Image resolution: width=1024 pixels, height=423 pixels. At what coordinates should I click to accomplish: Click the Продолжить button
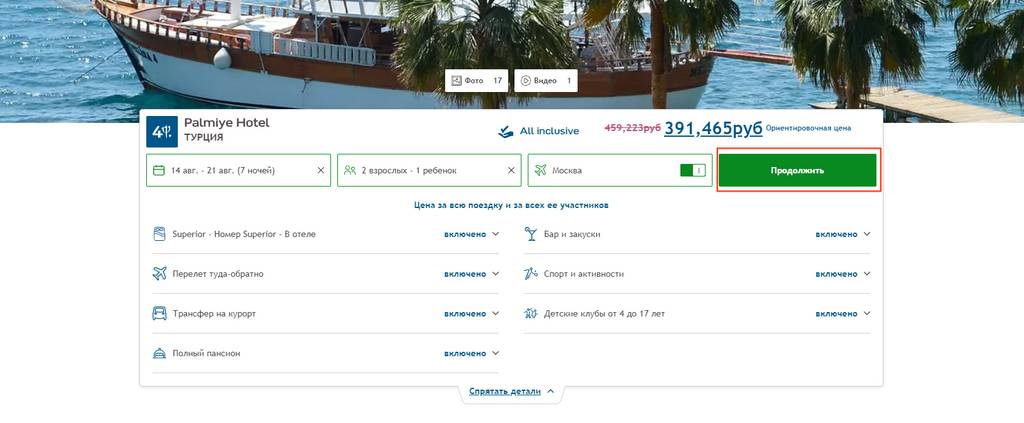click(x=797, y=170)
